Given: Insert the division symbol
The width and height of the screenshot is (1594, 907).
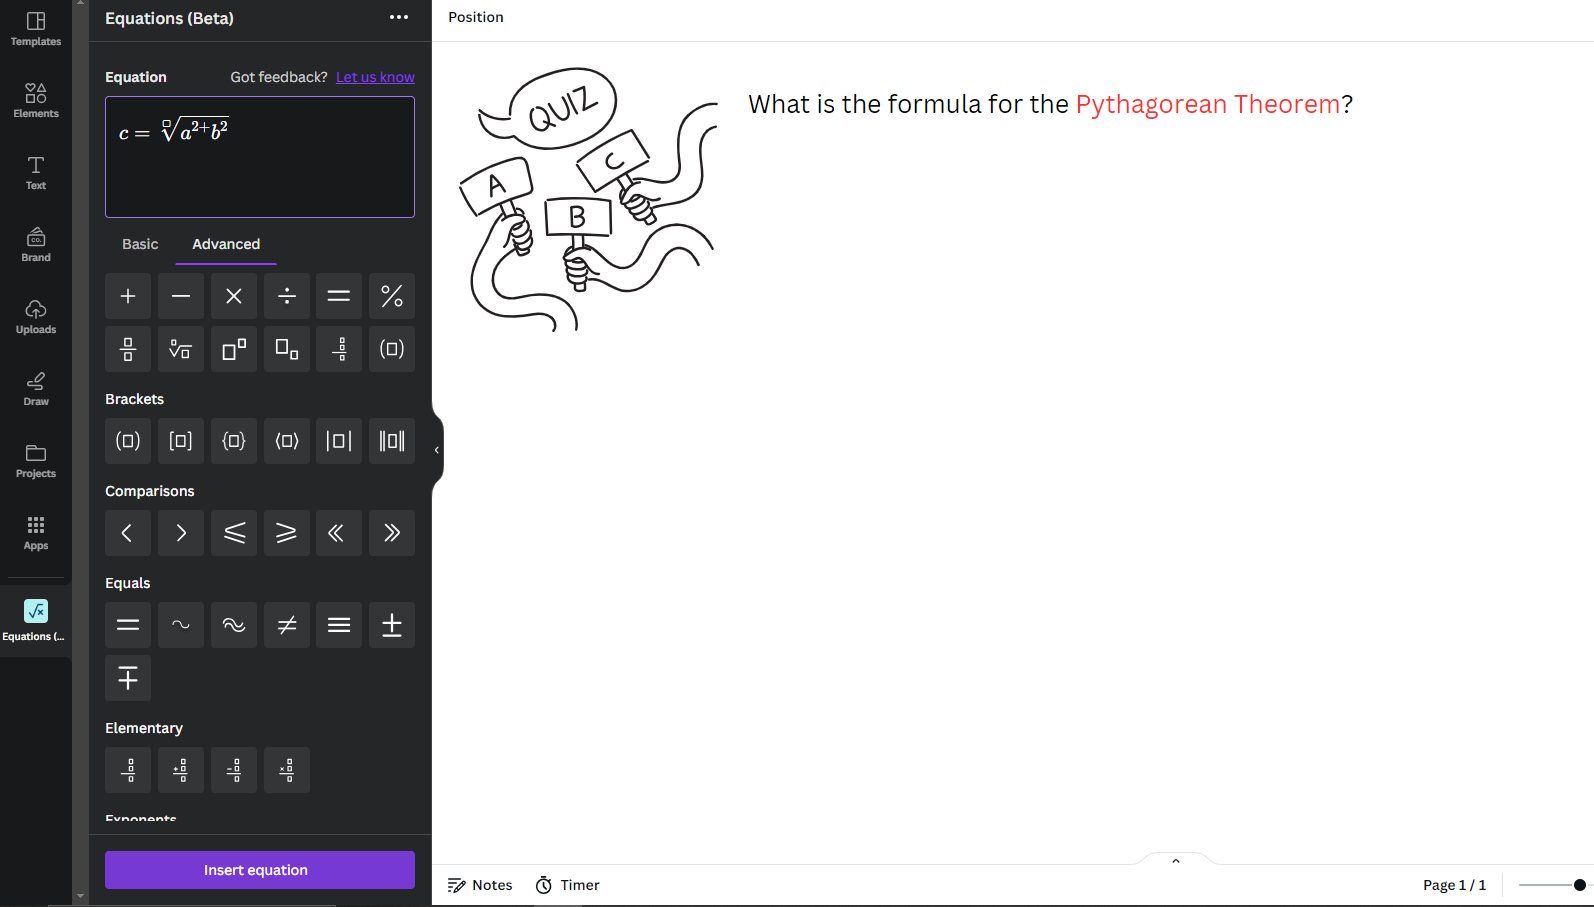Looking at the screenshot, I should click(287, 296).
